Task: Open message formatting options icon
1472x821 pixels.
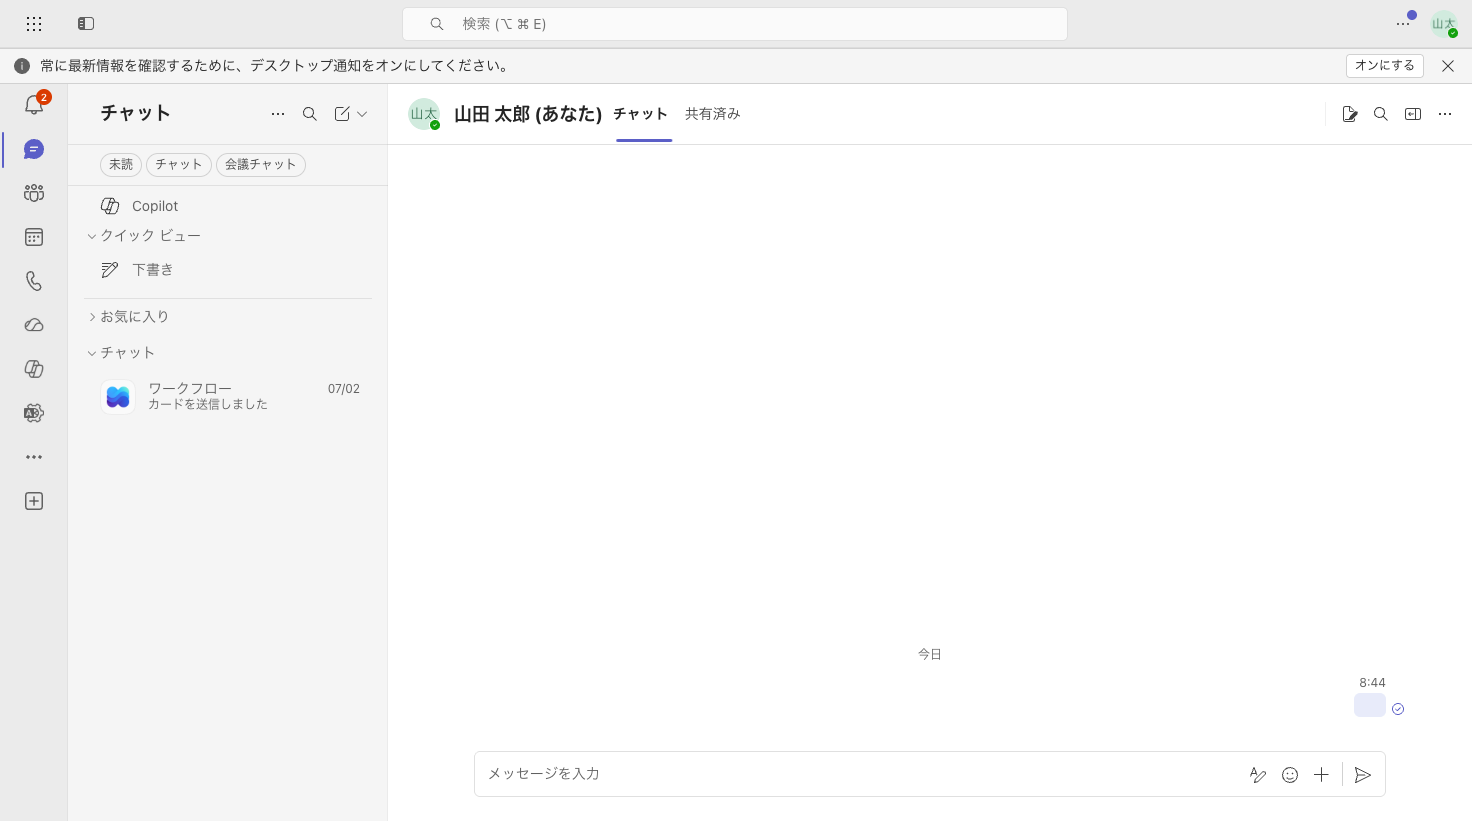Action: coord(1258,774)
